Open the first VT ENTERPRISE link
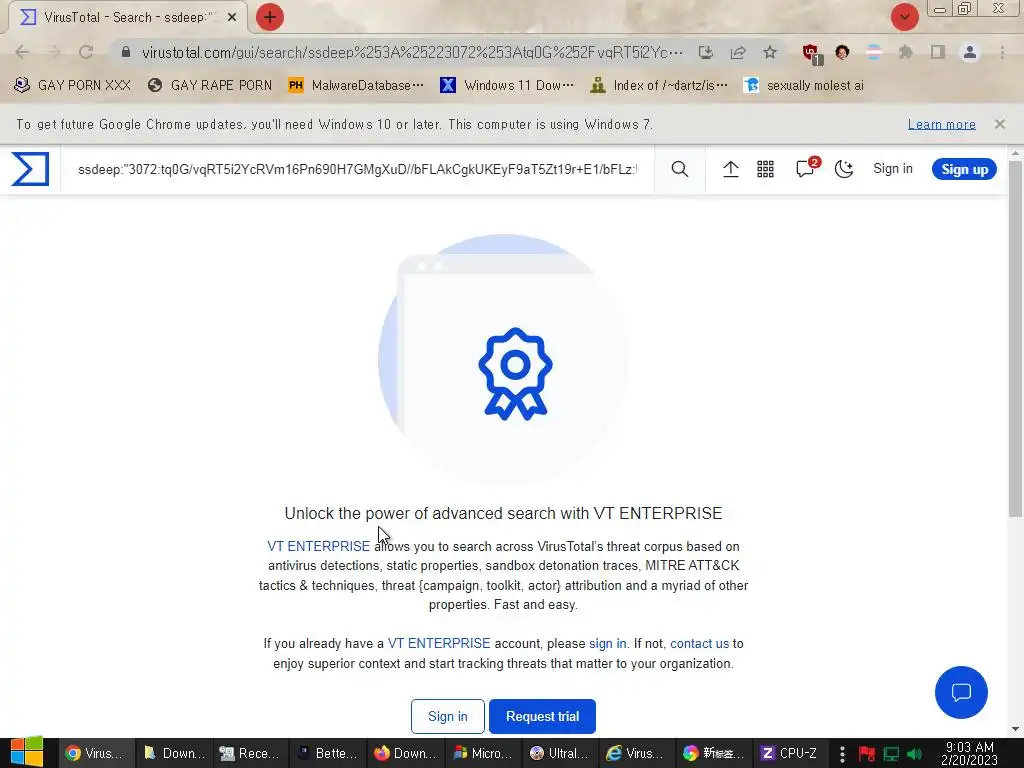This screenshot has height=768, width=1024. (318, 546)
